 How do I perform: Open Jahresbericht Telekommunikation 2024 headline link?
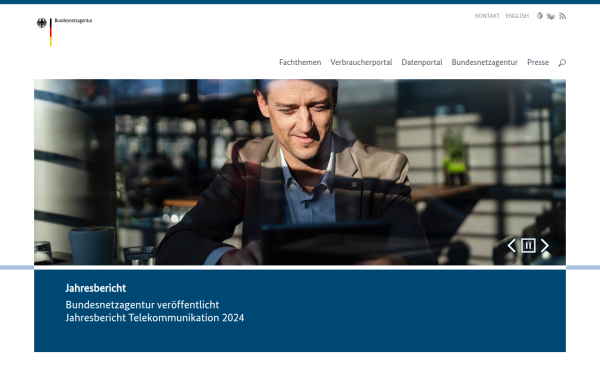(155, 311)
